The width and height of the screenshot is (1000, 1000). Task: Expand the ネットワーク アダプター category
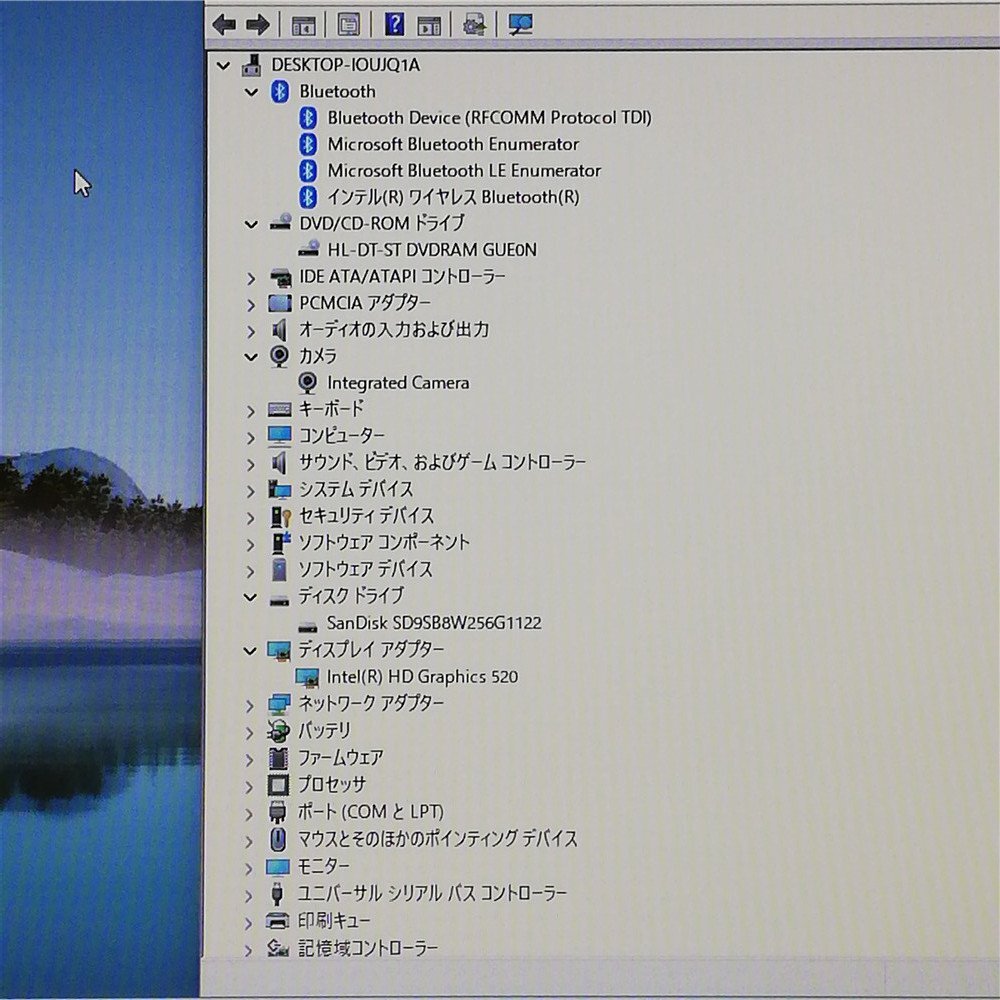point(251,704)
